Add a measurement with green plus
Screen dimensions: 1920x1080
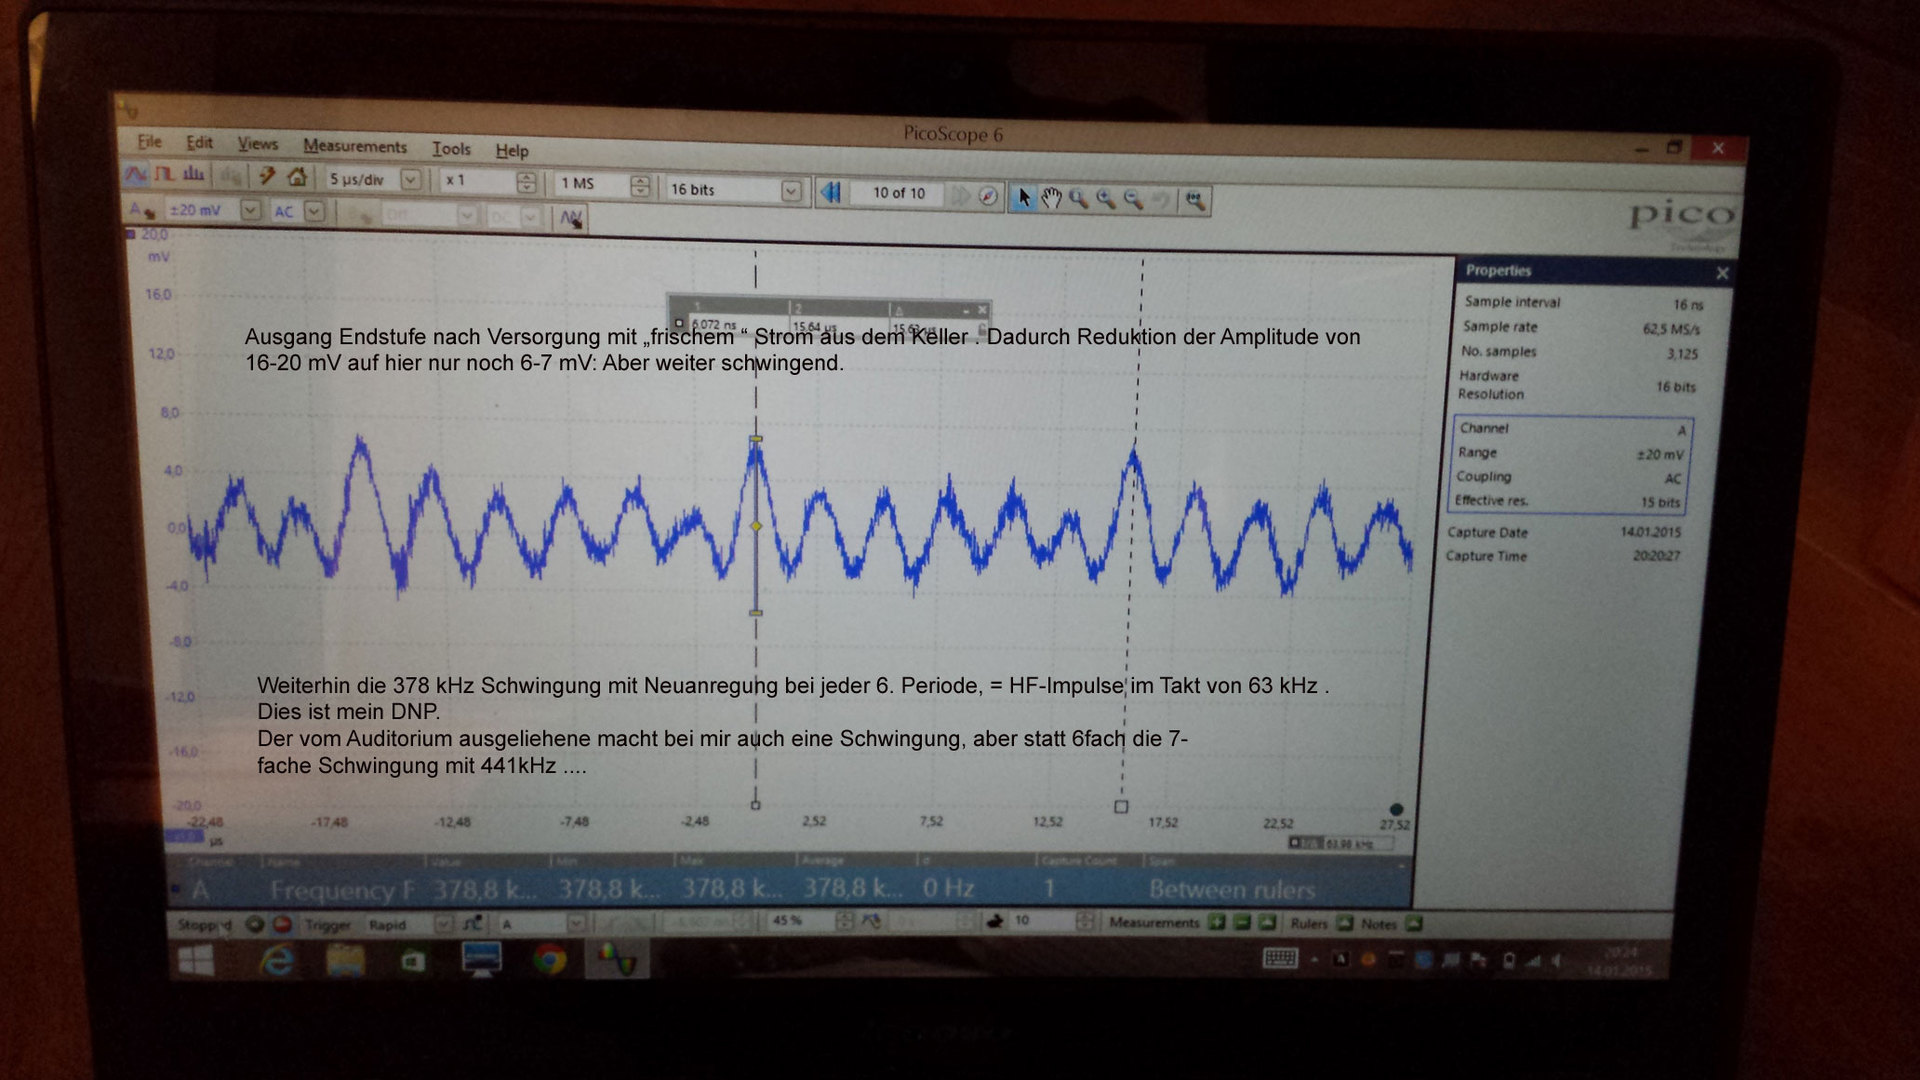1217,922
